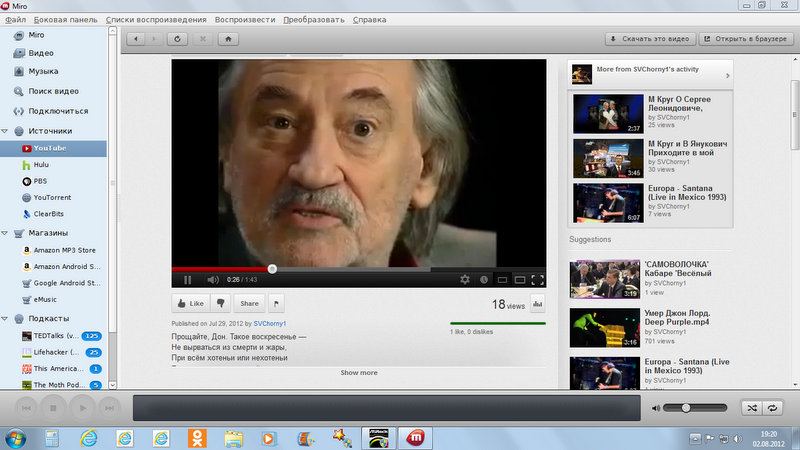Open video quality settings gear

coord(465,280)
